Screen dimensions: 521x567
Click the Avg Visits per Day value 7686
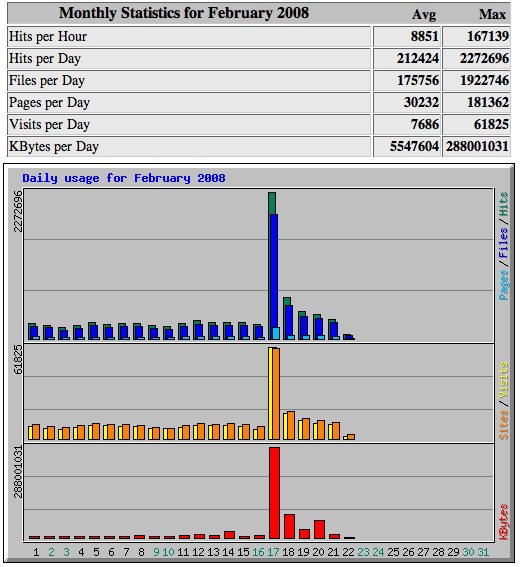click(425, 124)
